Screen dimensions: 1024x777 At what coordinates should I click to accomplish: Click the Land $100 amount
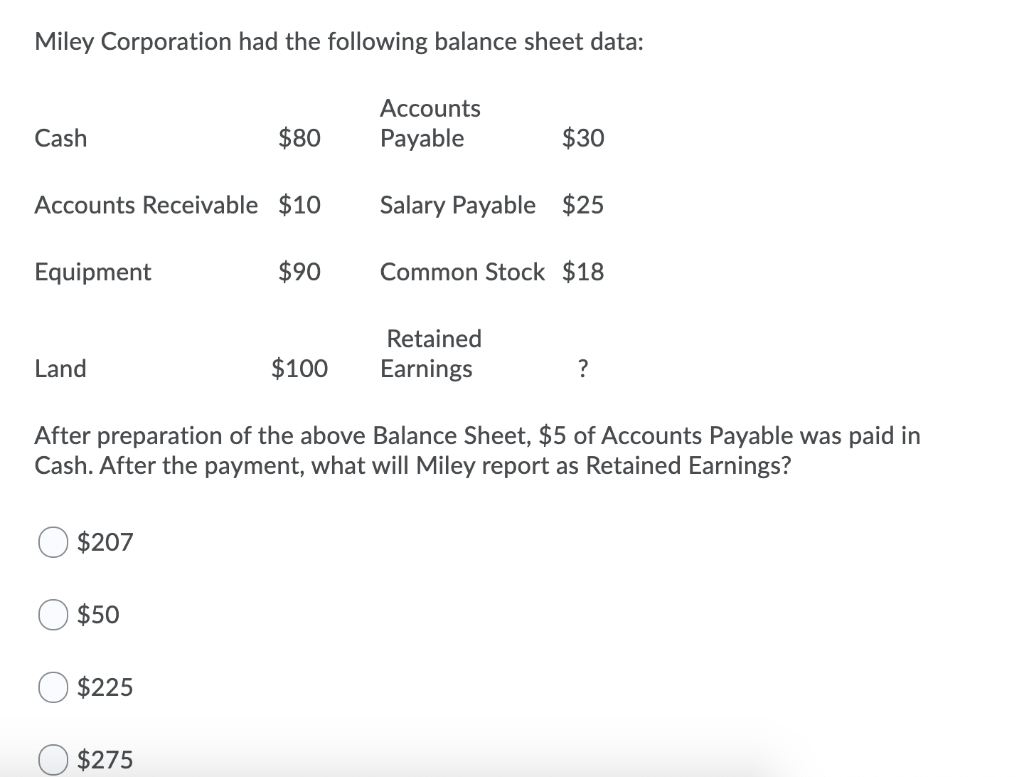coord(299,368)
